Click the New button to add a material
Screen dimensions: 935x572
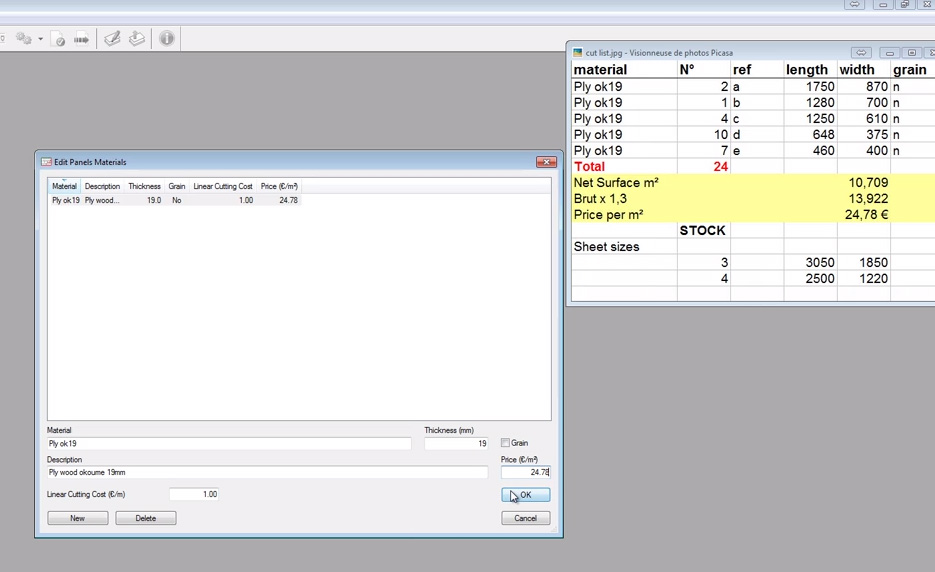coord(78,518)
